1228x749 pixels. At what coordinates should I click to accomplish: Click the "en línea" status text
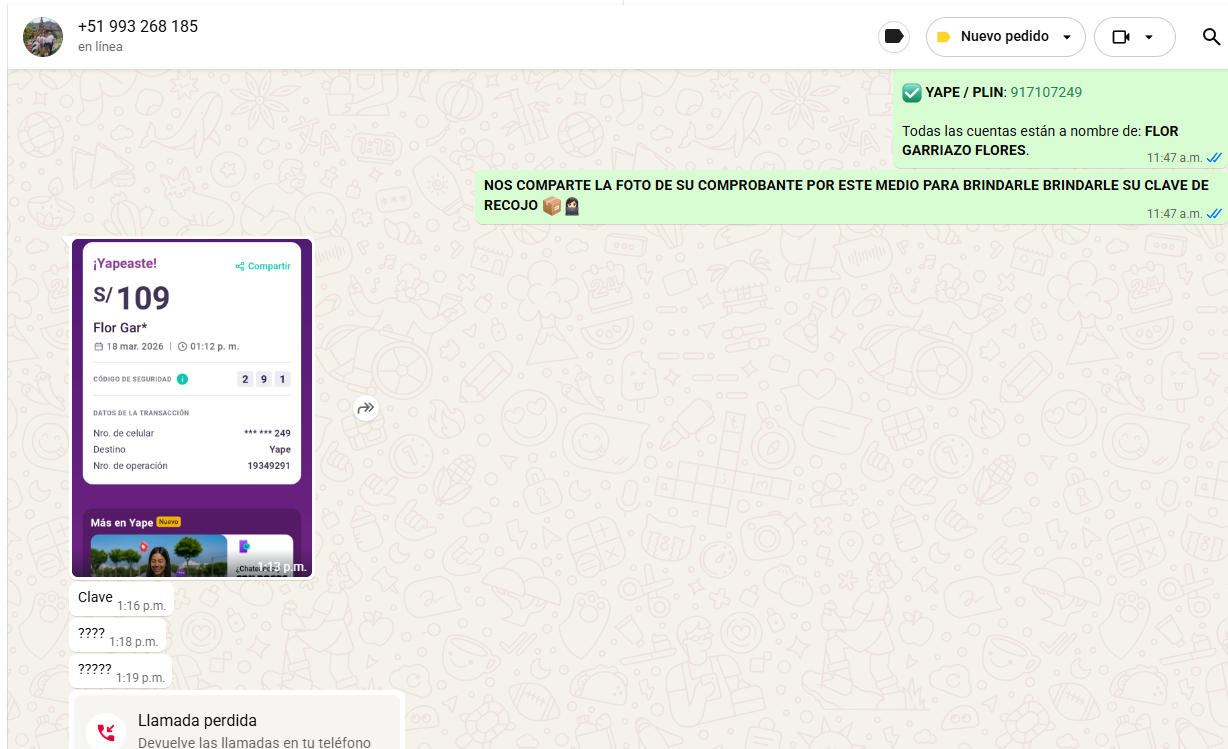point(101,47)
